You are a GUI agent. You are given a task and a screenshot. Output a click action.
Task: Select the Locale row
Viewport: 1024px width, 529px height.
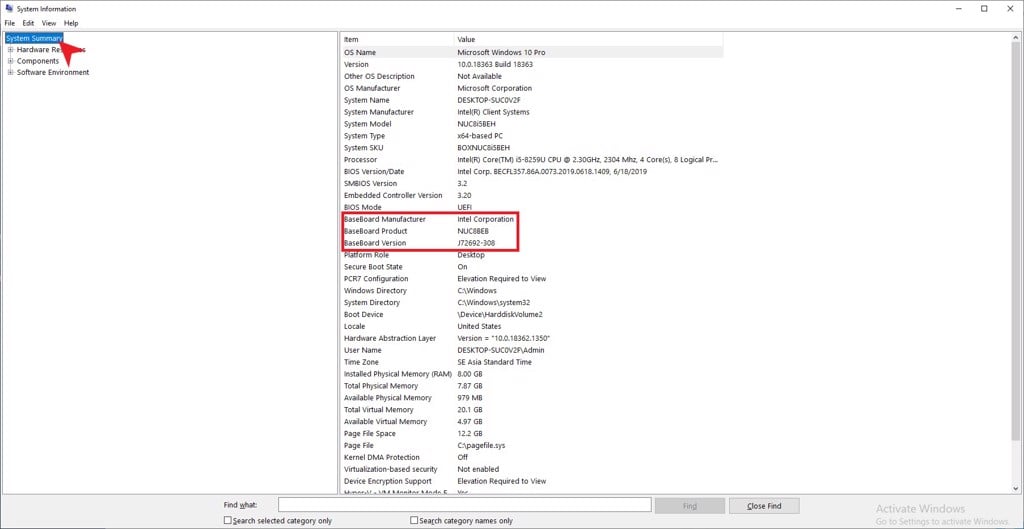coord(532,326)
